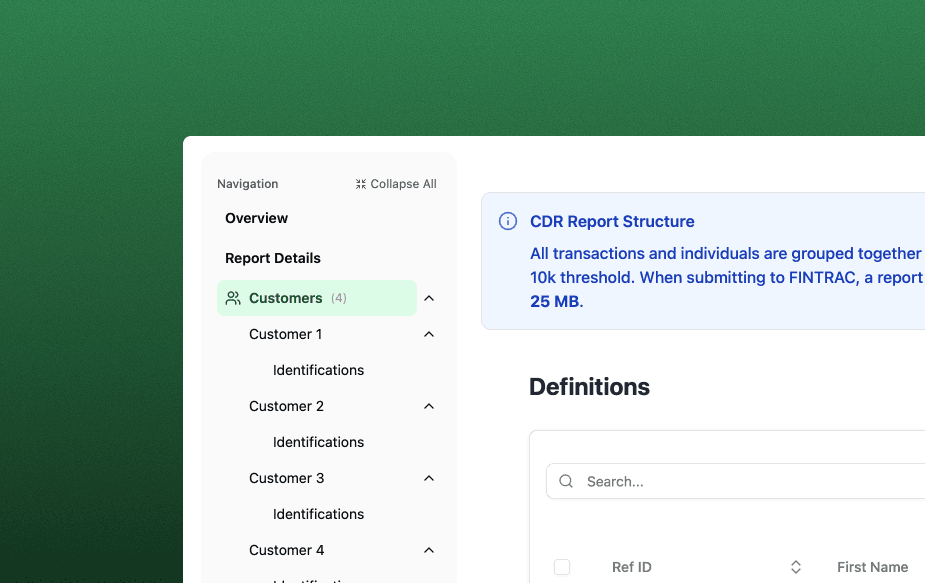Collapse the Customer 3 section
925x583 pixels.
point(428,478)
